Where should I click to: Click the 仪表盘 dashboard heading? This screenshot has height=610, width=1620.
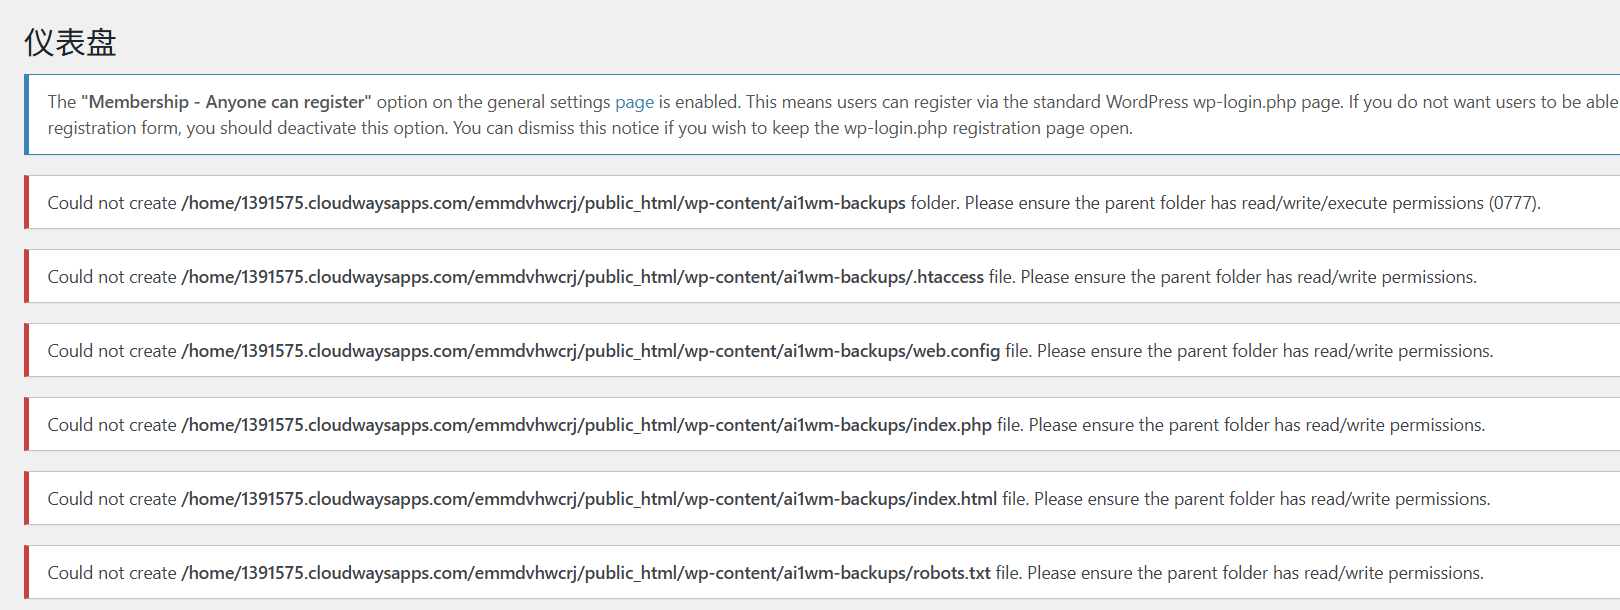[x=70, y=43]
